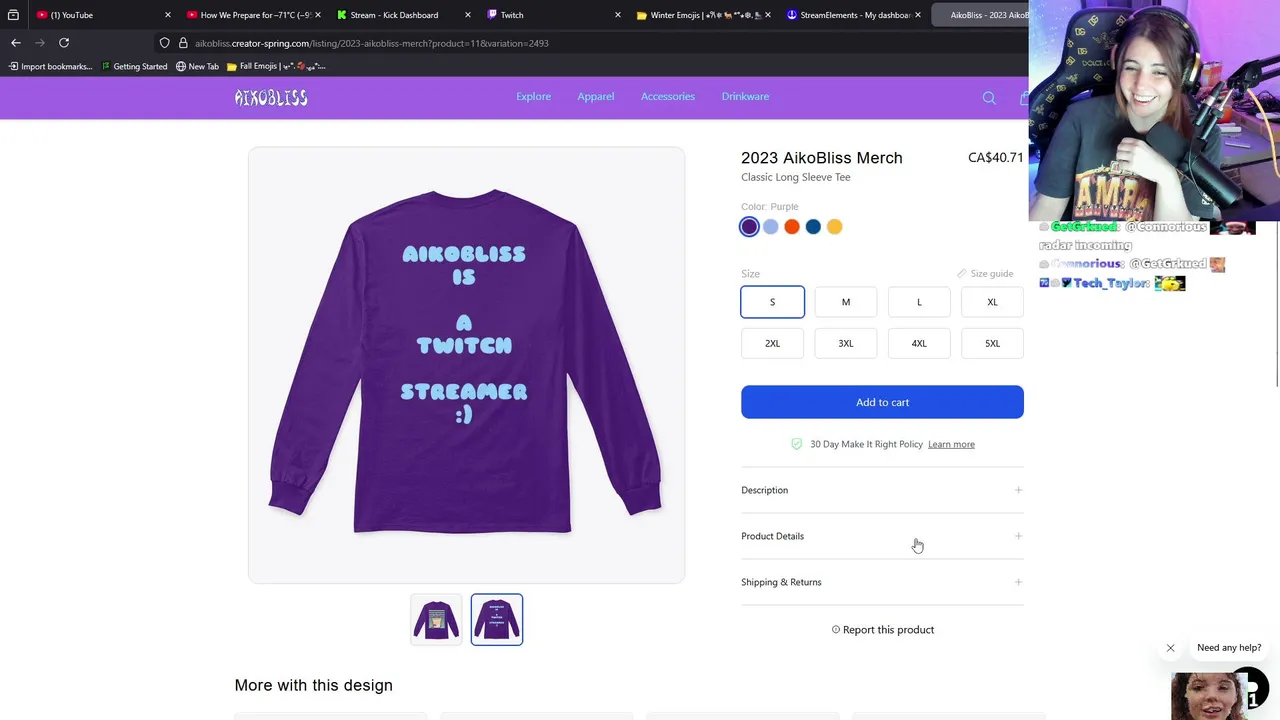The height and width of the screenshot is (720, 1280).
Task: Reload the page with the refresh icon
Action: (64, 43)
